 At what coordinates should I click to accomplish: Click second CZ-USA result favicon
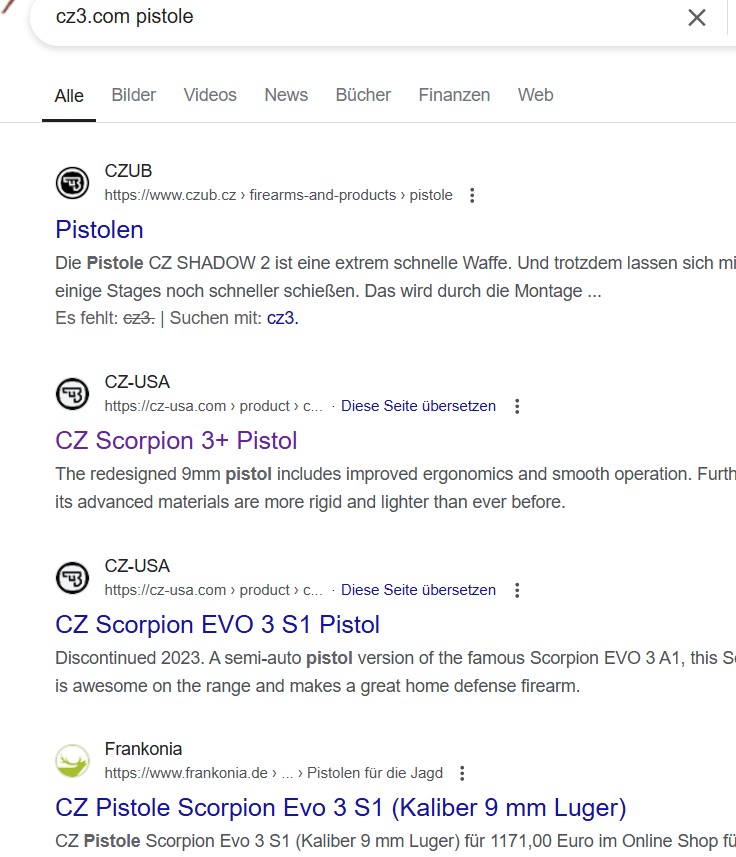point(72,578)
